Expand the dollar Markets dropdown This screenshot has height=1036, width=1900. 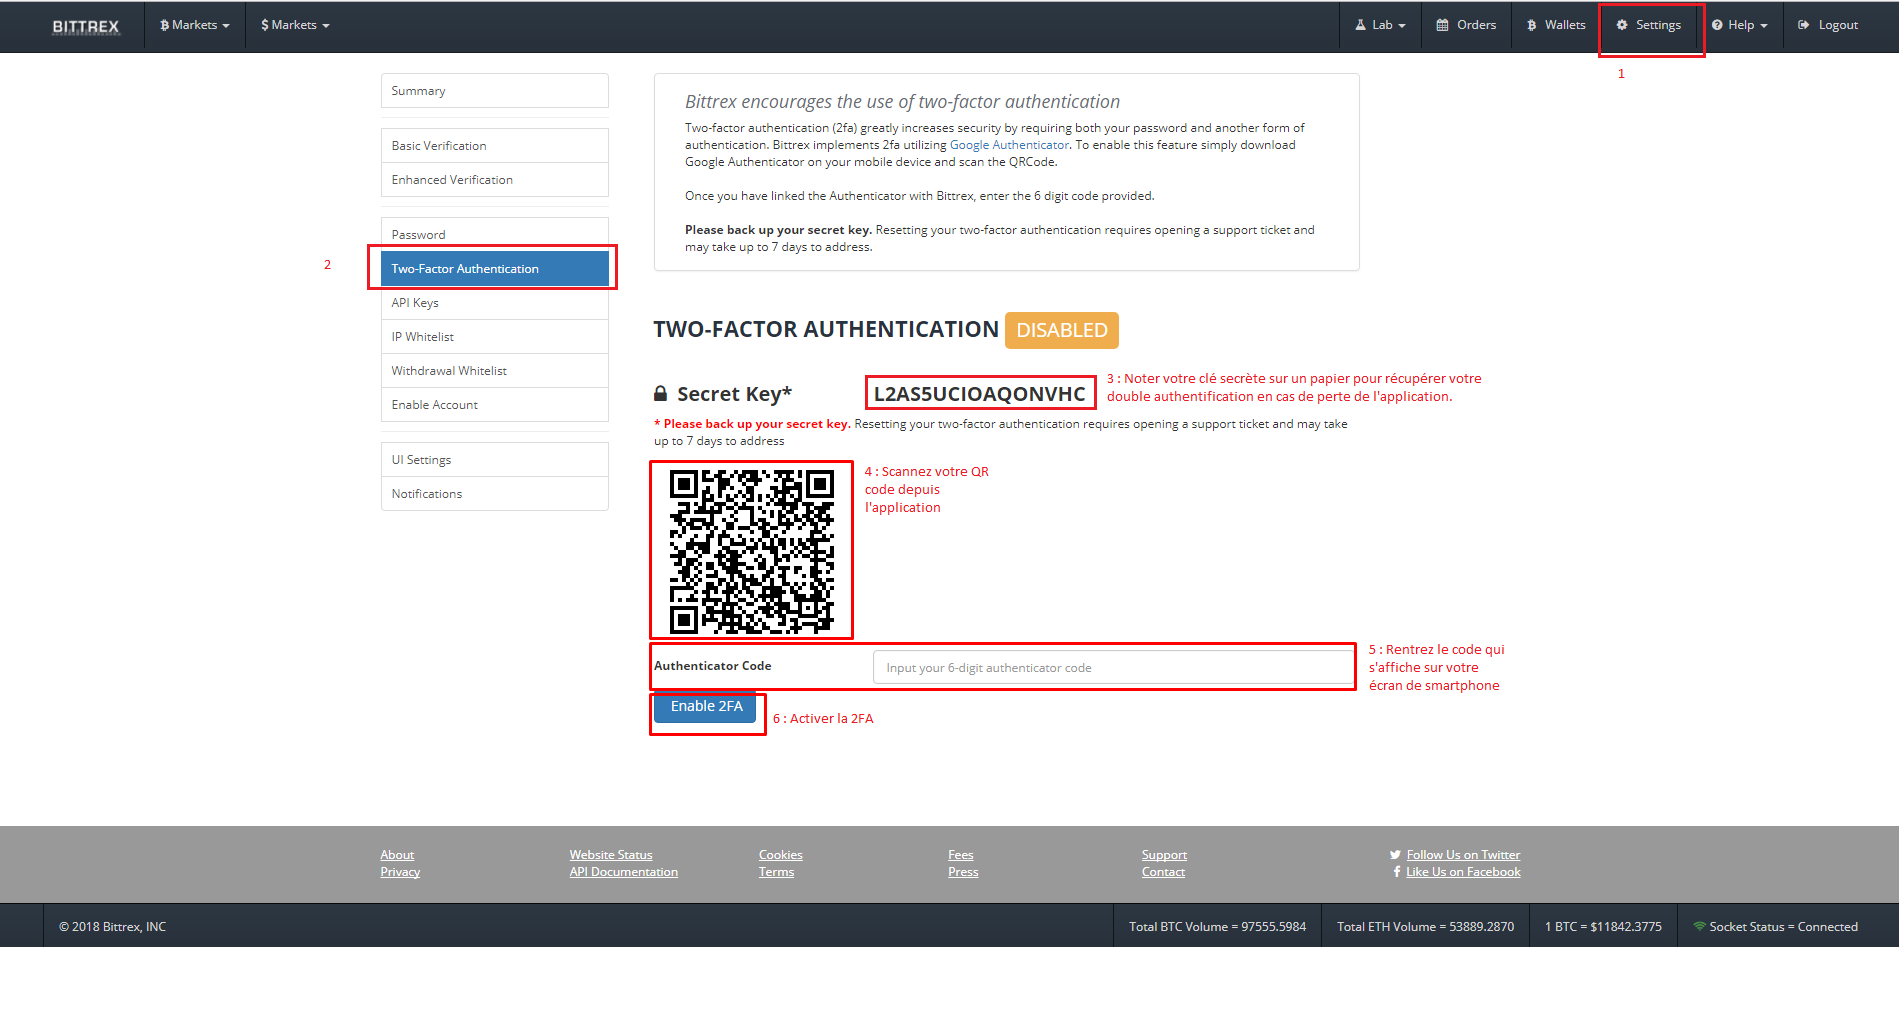point(295,25)
